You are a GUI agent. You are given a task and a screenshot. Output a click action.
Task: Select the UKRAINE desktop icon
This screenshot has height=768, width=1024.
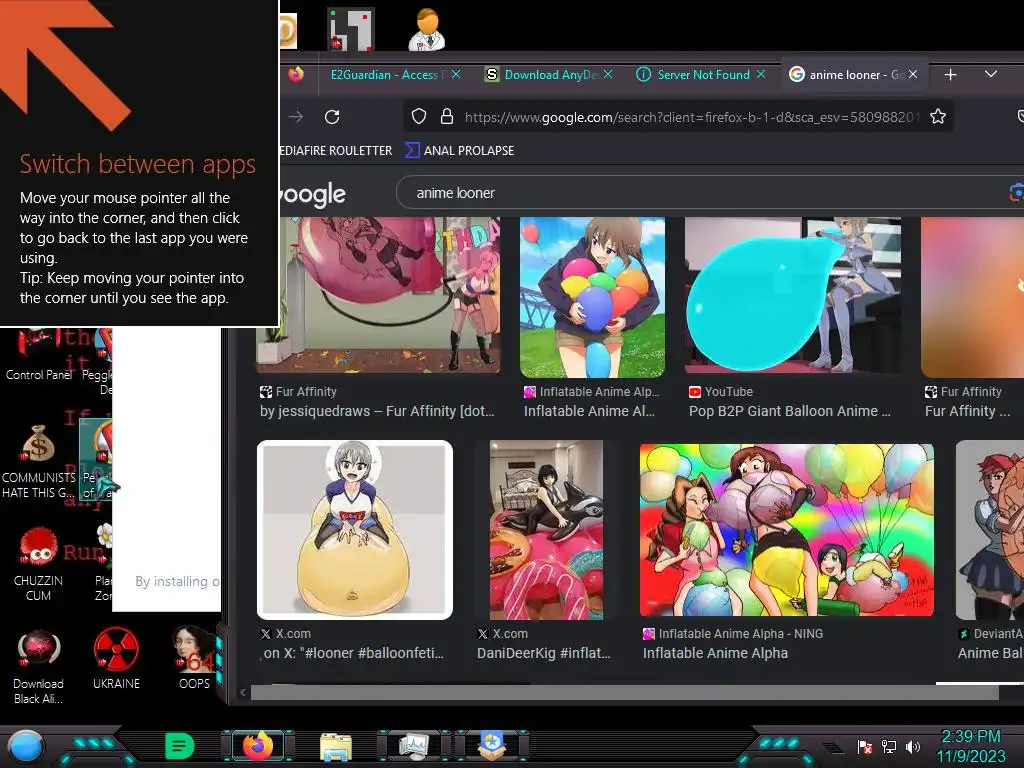116,660
